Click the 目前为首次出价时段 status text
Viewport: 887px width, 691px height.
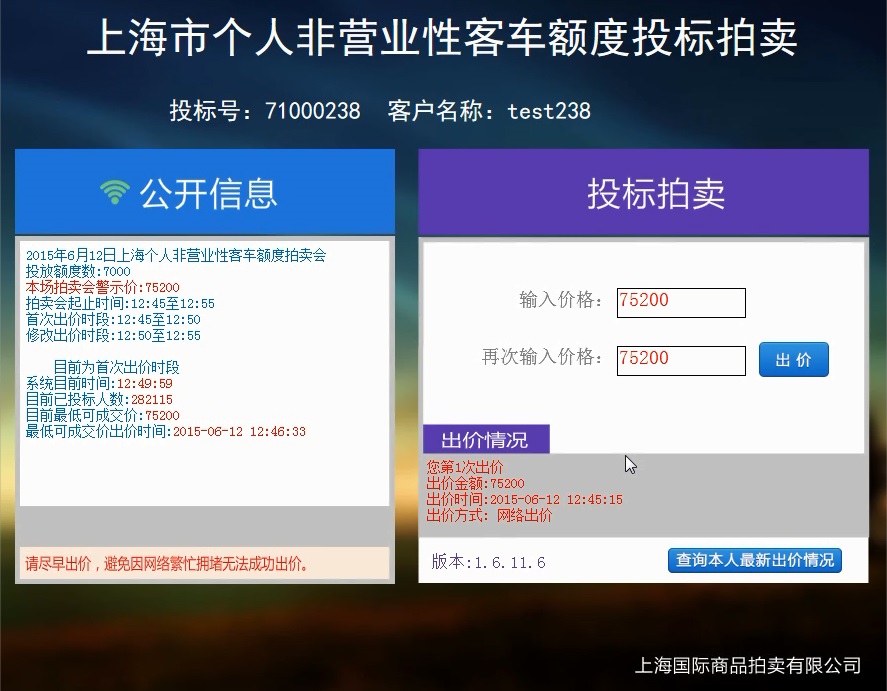tap(116, 368)
